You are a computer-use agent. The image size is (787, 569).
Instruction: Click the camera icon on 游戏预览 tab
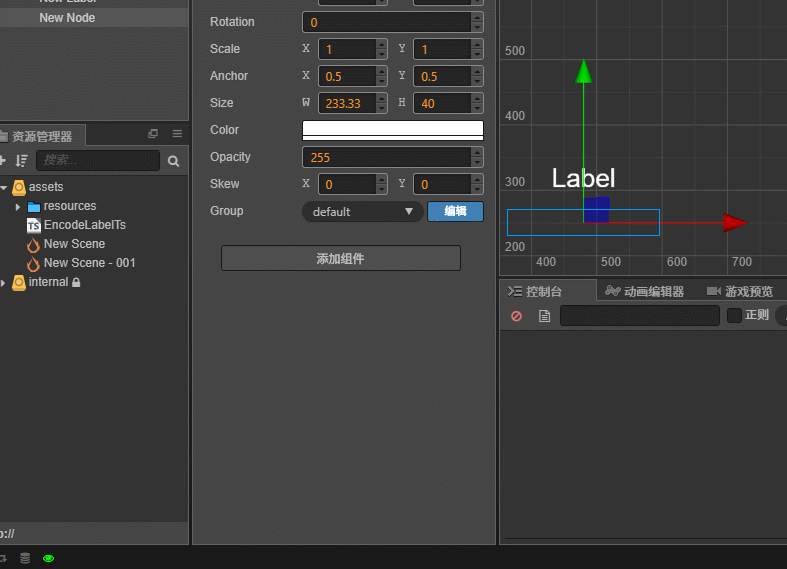(714, 292)
